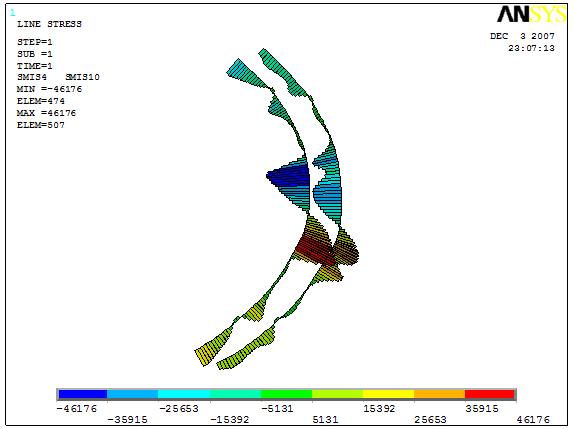This screenshot has height=429, width=573.
Task: Click the dark blue minimum stress region
Action: click(x=289, y=178)
